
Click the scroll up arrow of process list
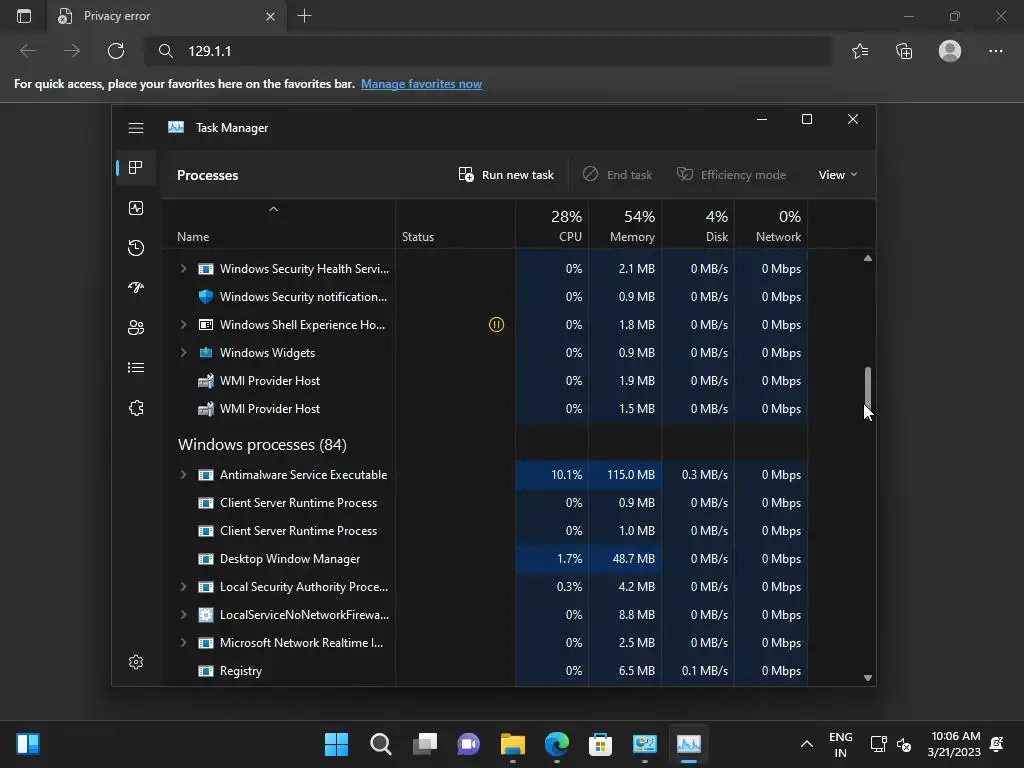point(868,258)
